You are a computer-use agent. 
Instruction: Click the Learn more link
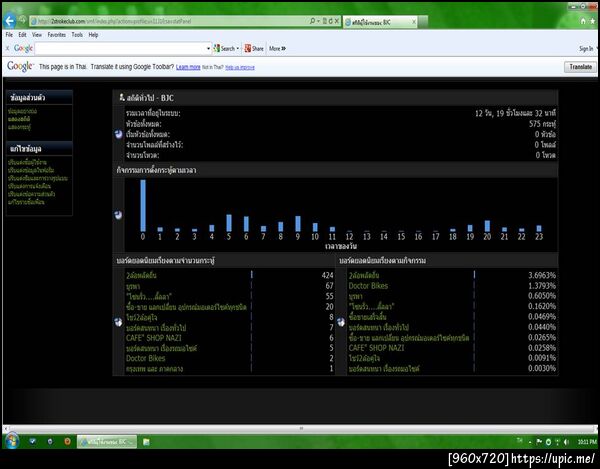(188, 67)
